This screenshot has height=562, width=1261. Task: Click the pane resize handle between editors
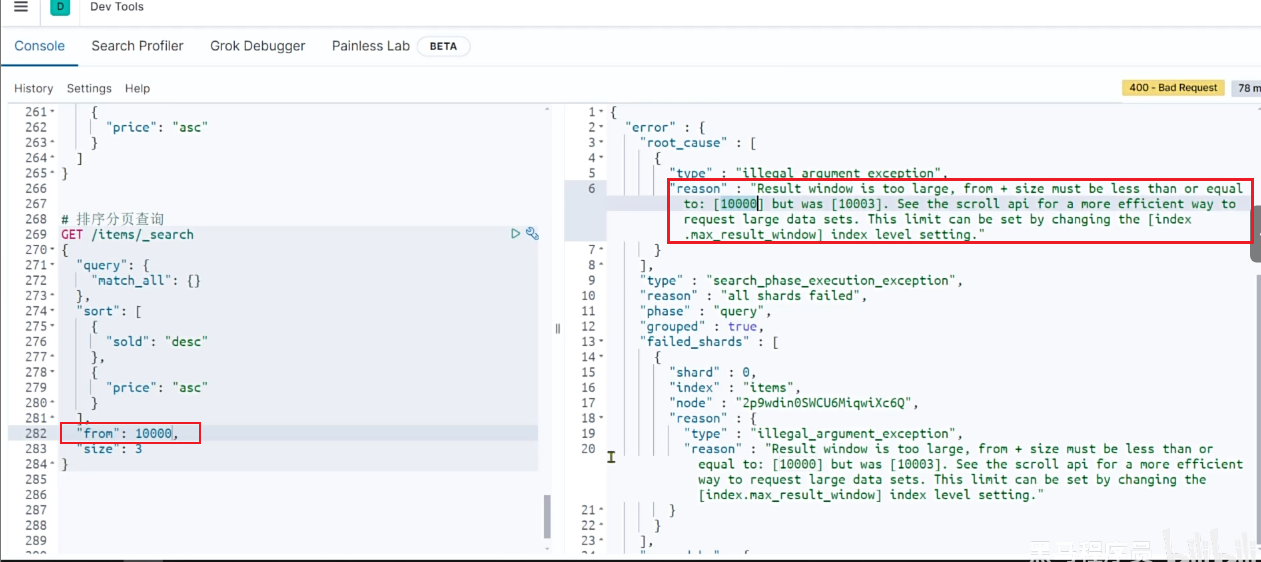(x=557, y=328)
